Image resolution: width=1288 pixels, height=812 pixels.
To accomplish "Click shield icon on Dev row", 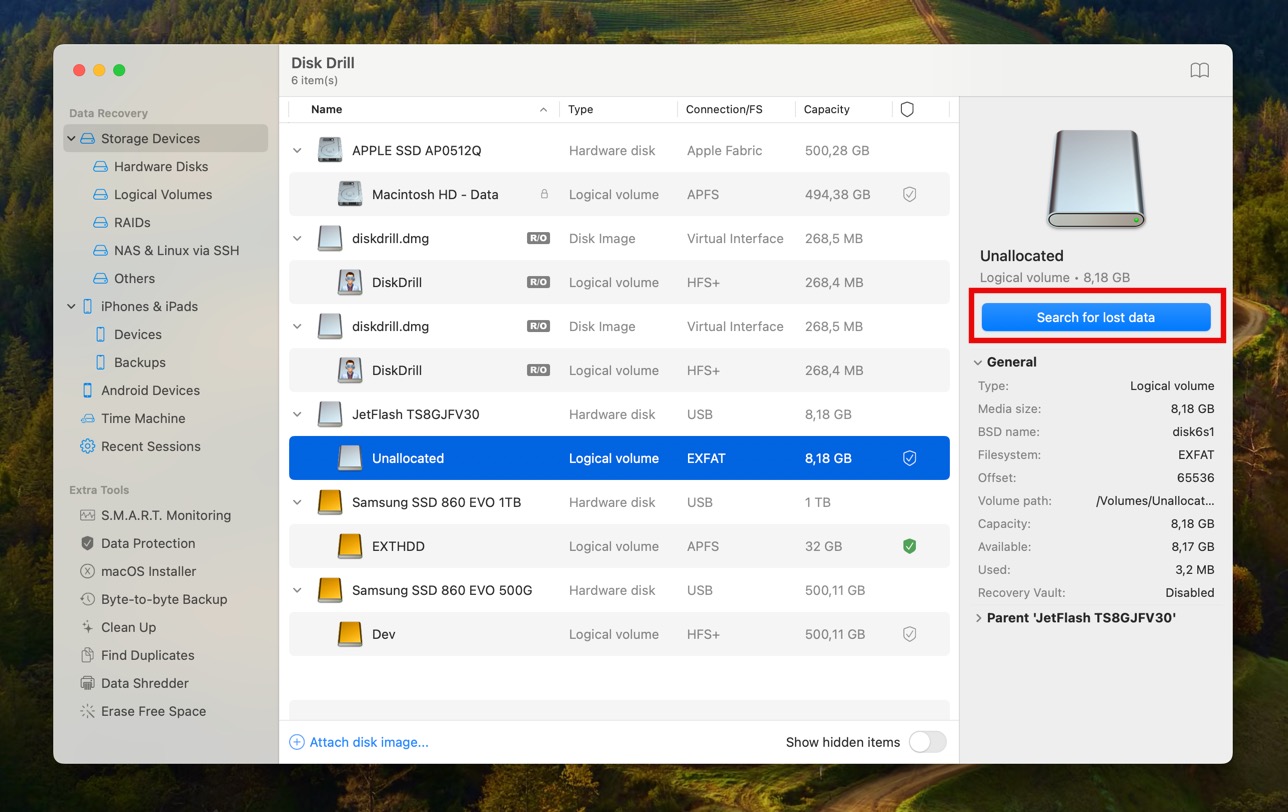I will (909, 634).
